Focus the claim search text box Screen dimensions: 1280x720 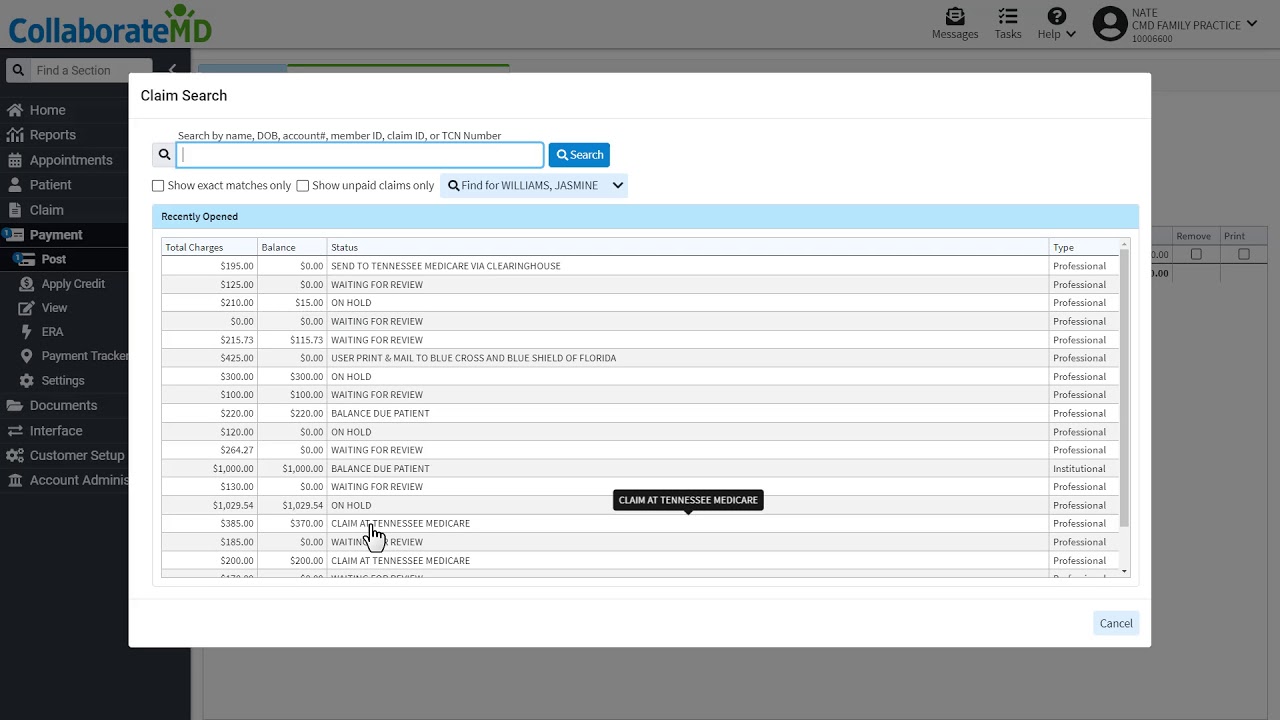tap(360, 155)
